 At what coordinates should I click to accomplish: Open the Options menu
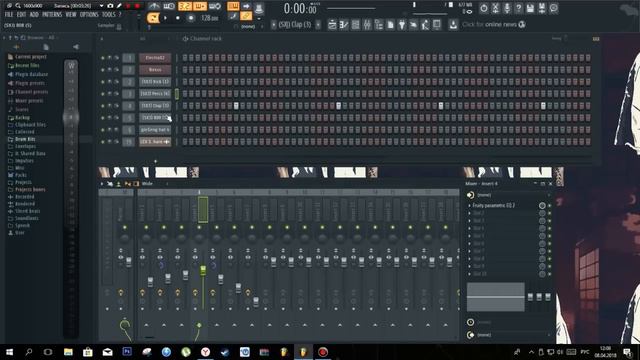pos(89,14)
